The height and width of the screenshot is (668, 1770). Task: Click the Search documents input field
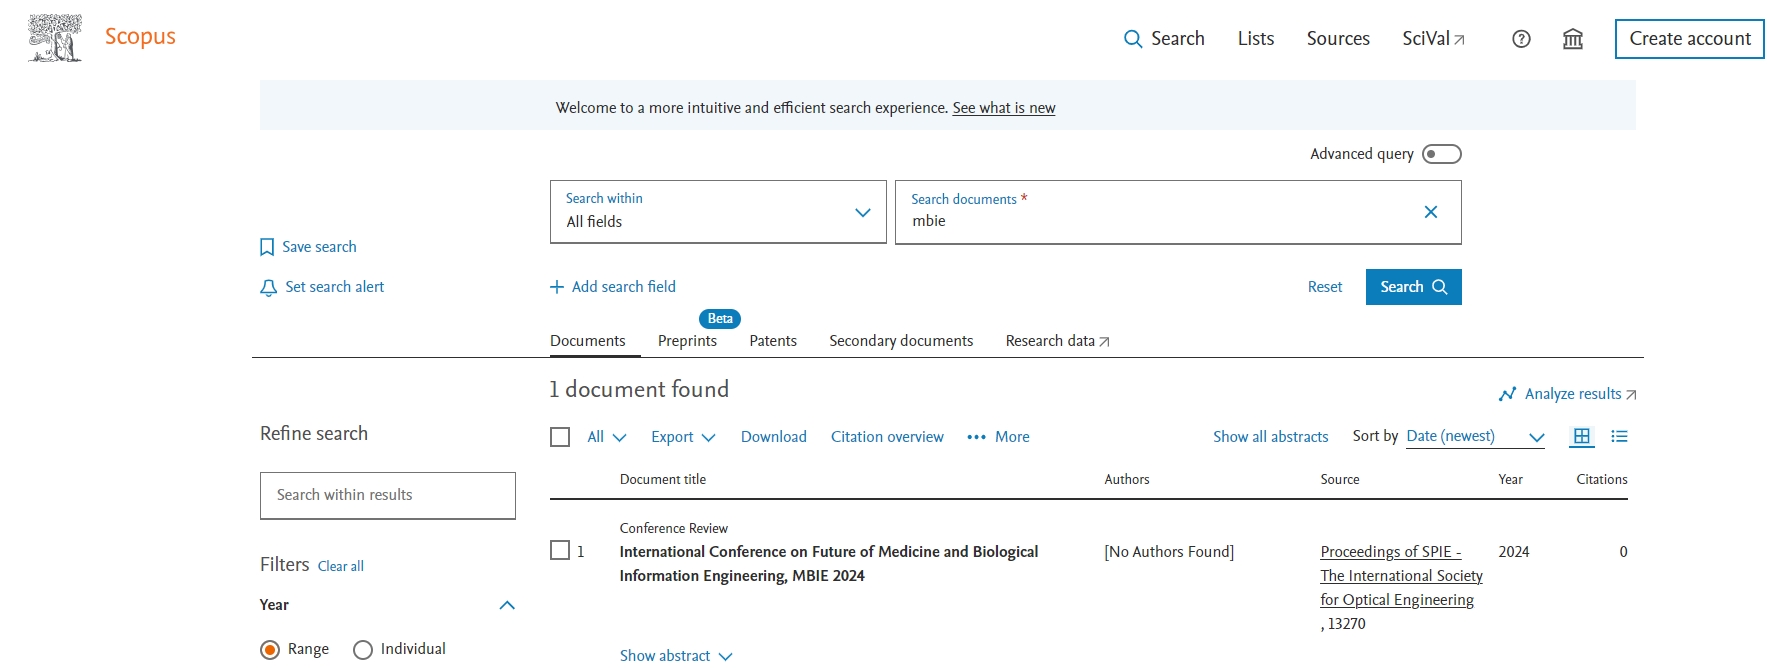[x=1178, y=212]
